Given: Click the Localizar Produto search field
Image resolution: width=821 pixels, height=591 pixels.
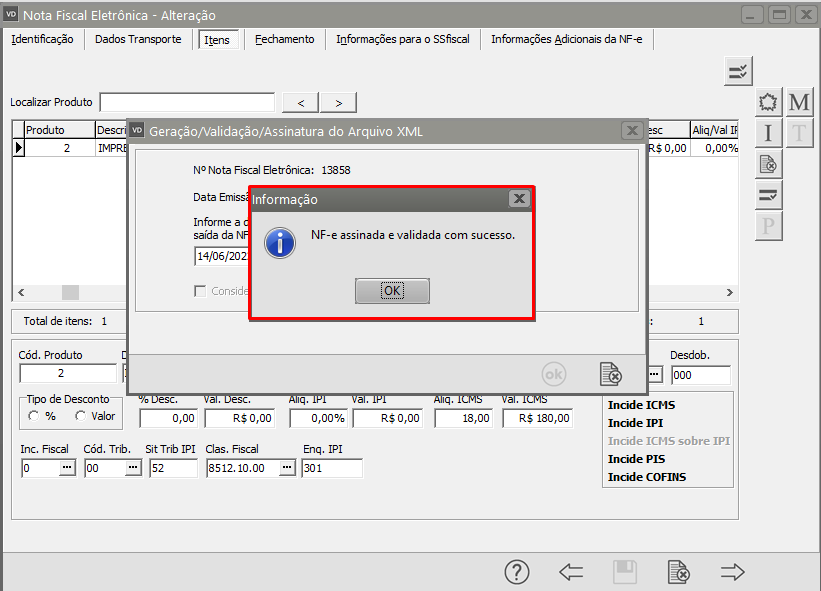Looking at the screenshot, I should click(x=187, y=102).
